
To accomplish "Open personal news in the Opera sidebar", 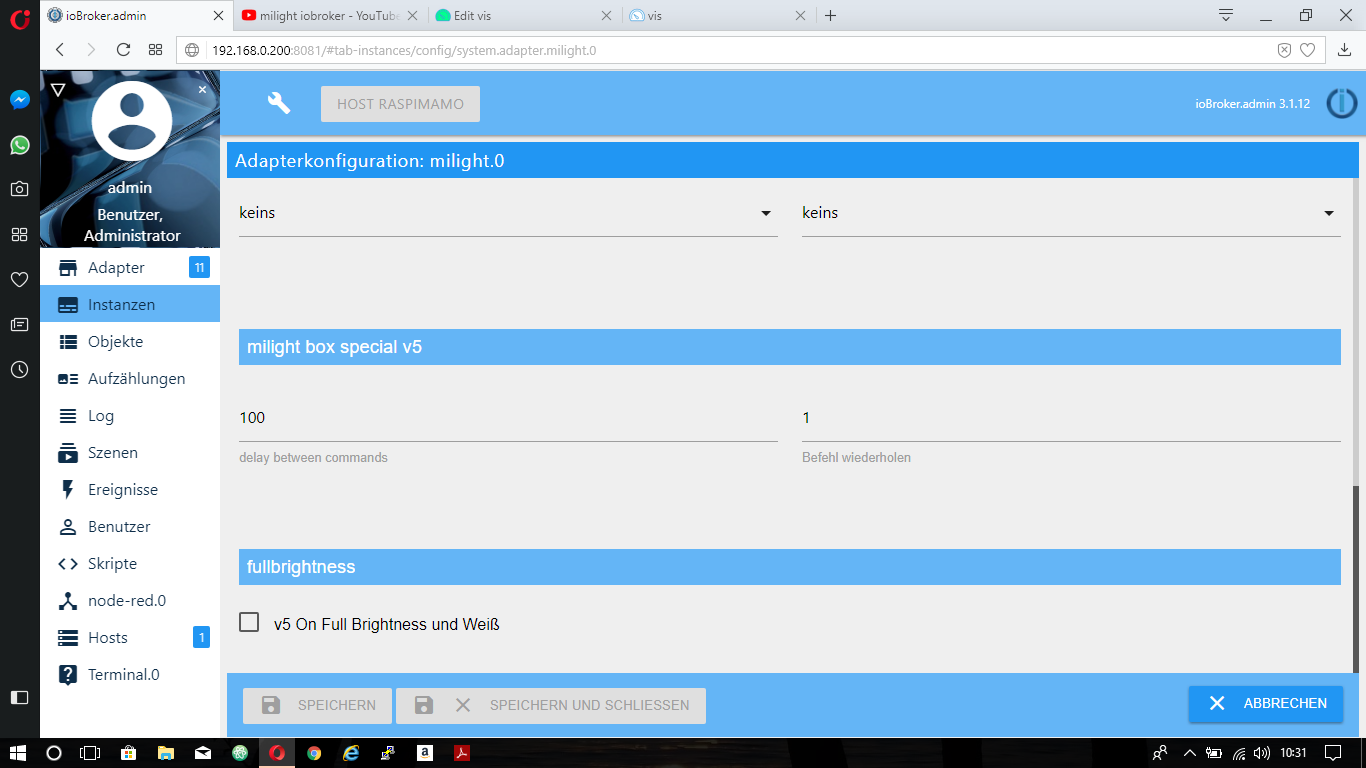I will coord(20,324).
